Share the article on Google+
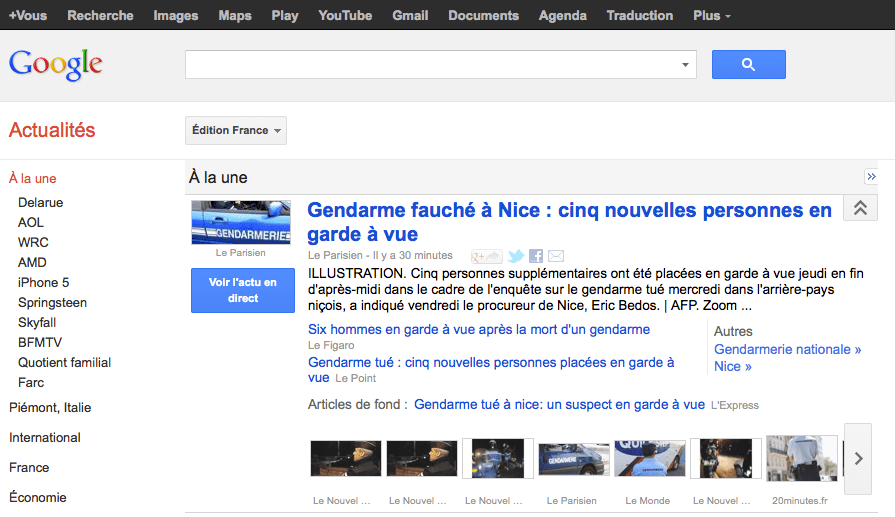 tap(485, 256)
